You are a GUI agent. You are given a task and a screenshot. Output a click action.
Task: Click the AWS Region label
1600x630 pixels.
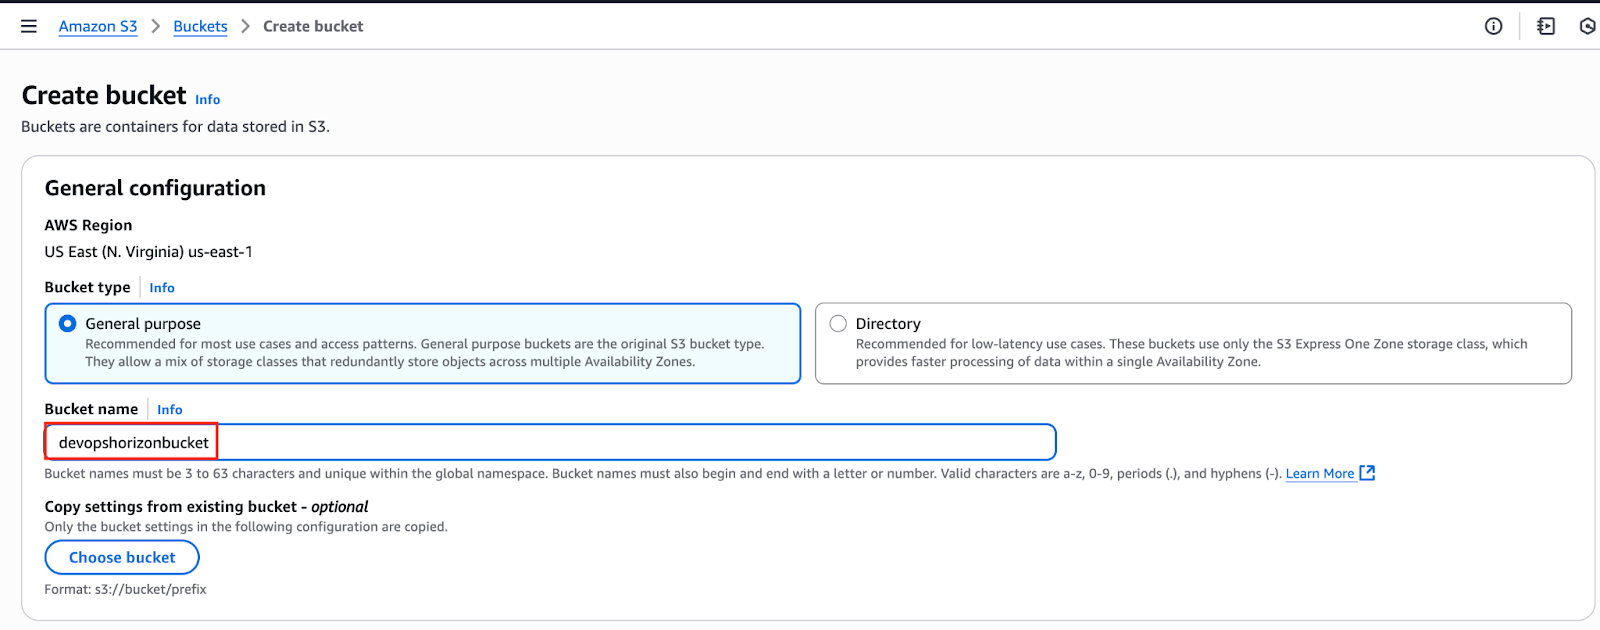point(88,225)
